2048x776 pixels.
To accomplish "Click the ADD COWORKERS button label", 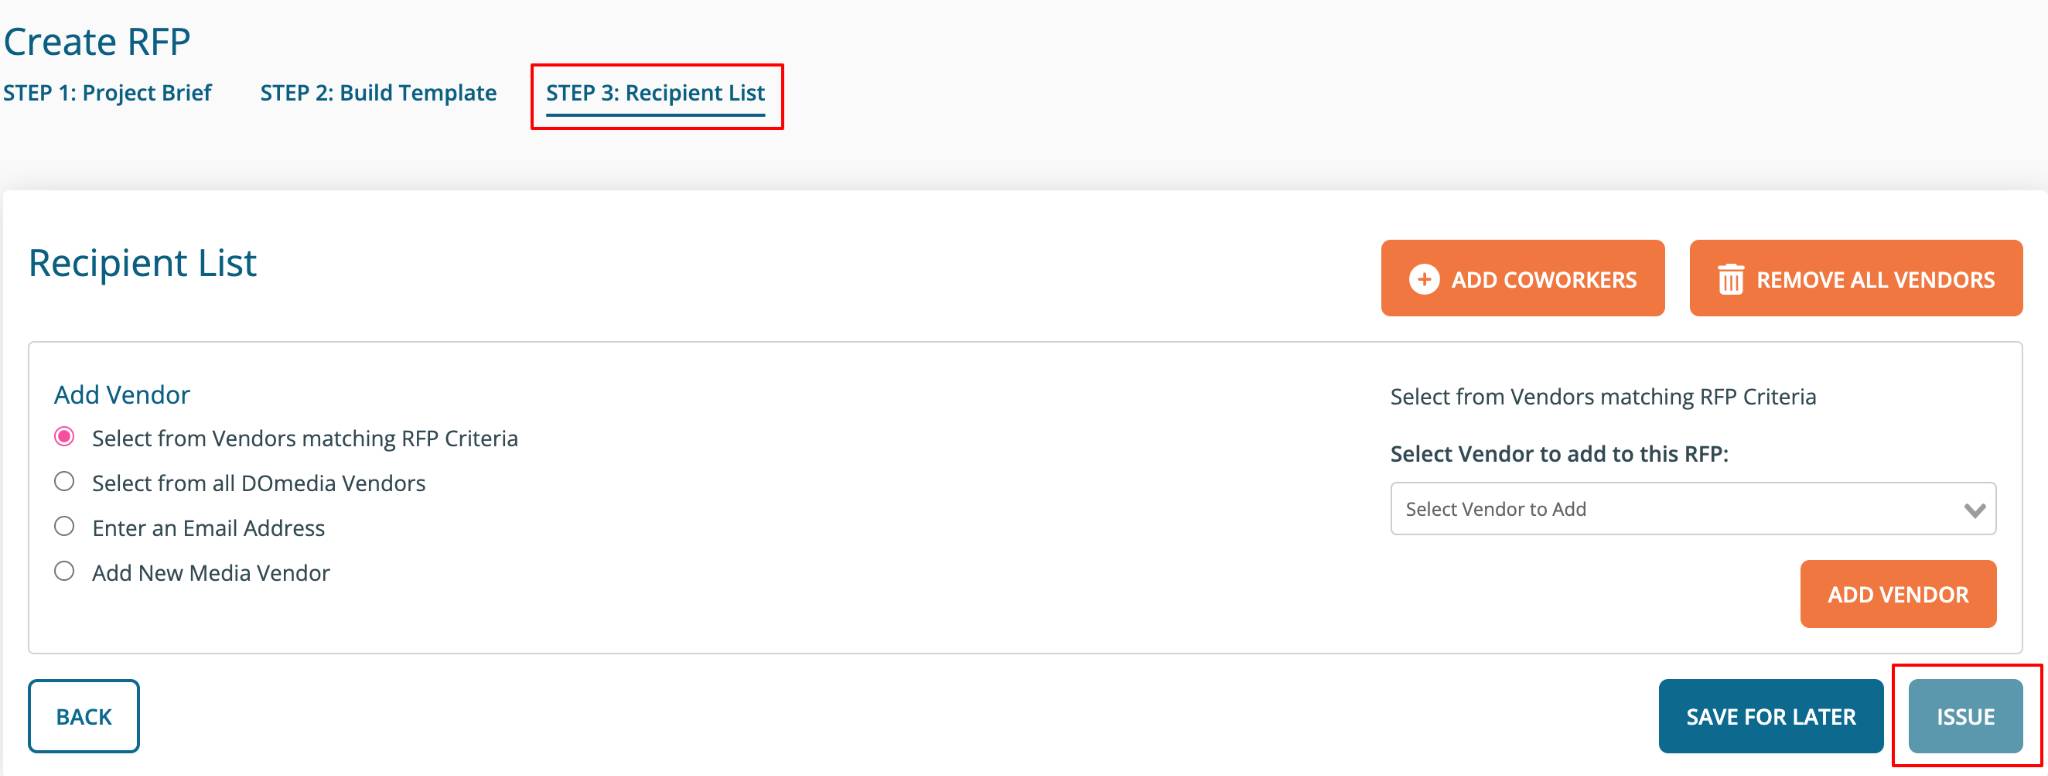I will coord(1544,280).
